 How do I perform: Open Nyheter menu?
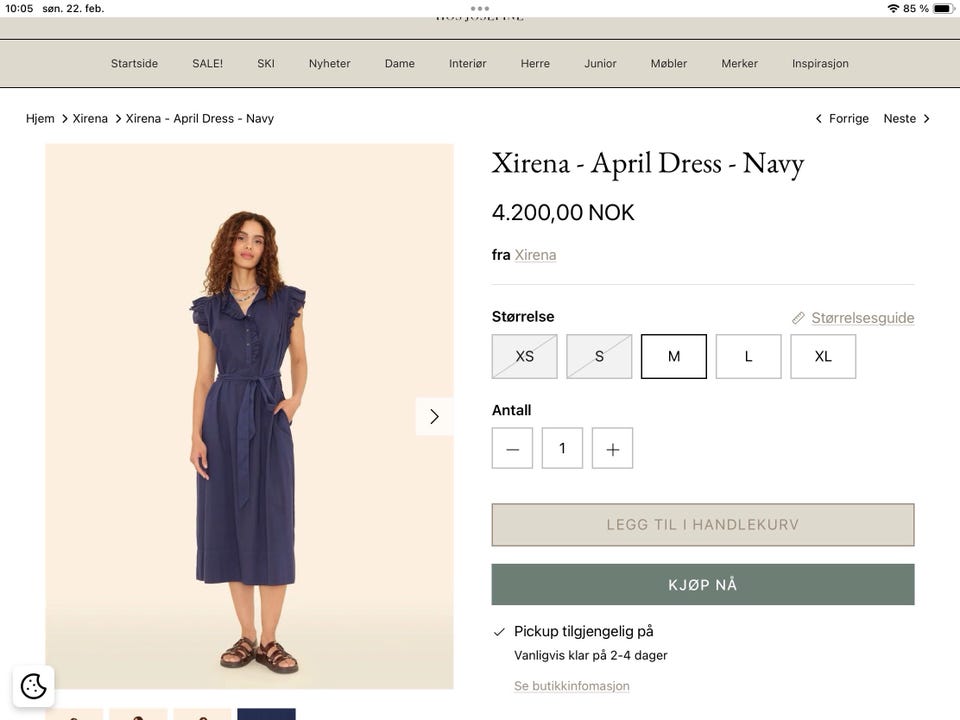[329, 64]
